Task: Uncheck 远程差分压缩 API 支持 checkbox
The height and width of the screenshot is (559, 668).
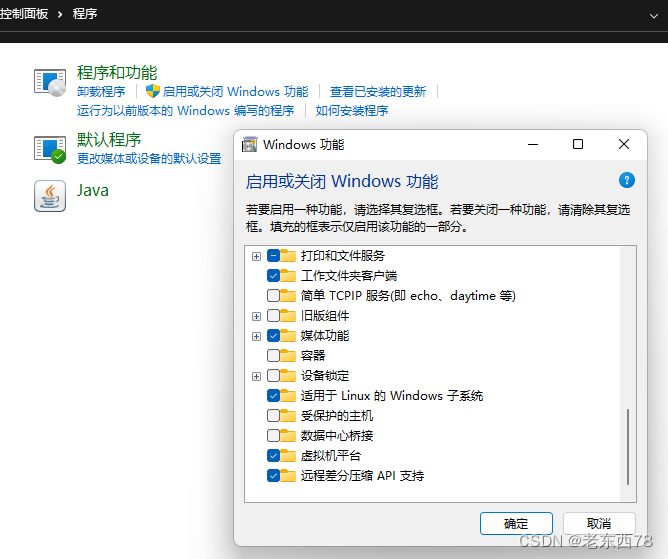Action: 274,476
